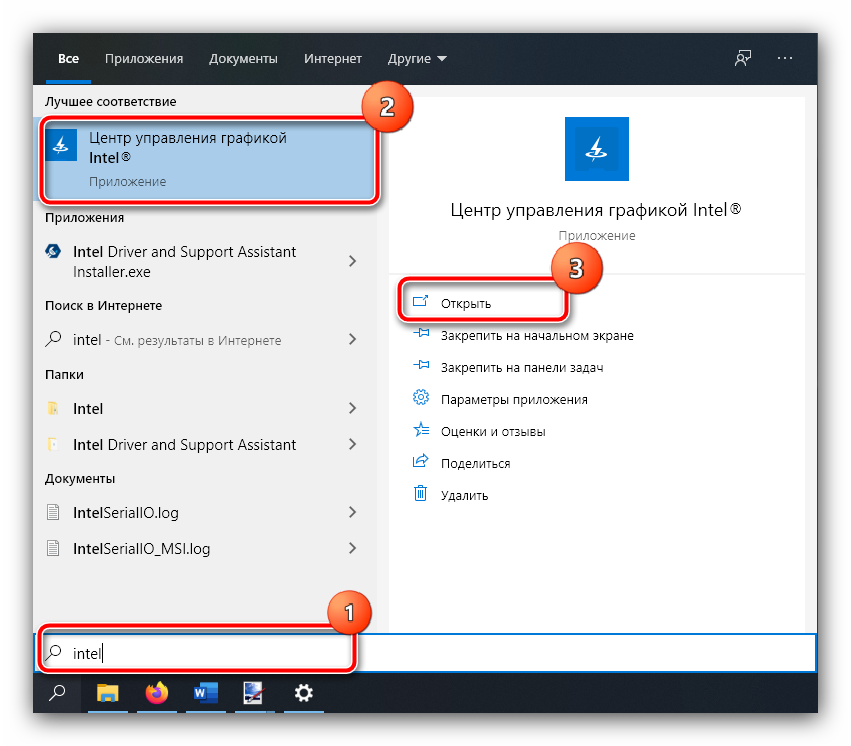This screenshot has height=746, width=851.
Task: Open File Explorer from the taskbar
Action: 107,693
